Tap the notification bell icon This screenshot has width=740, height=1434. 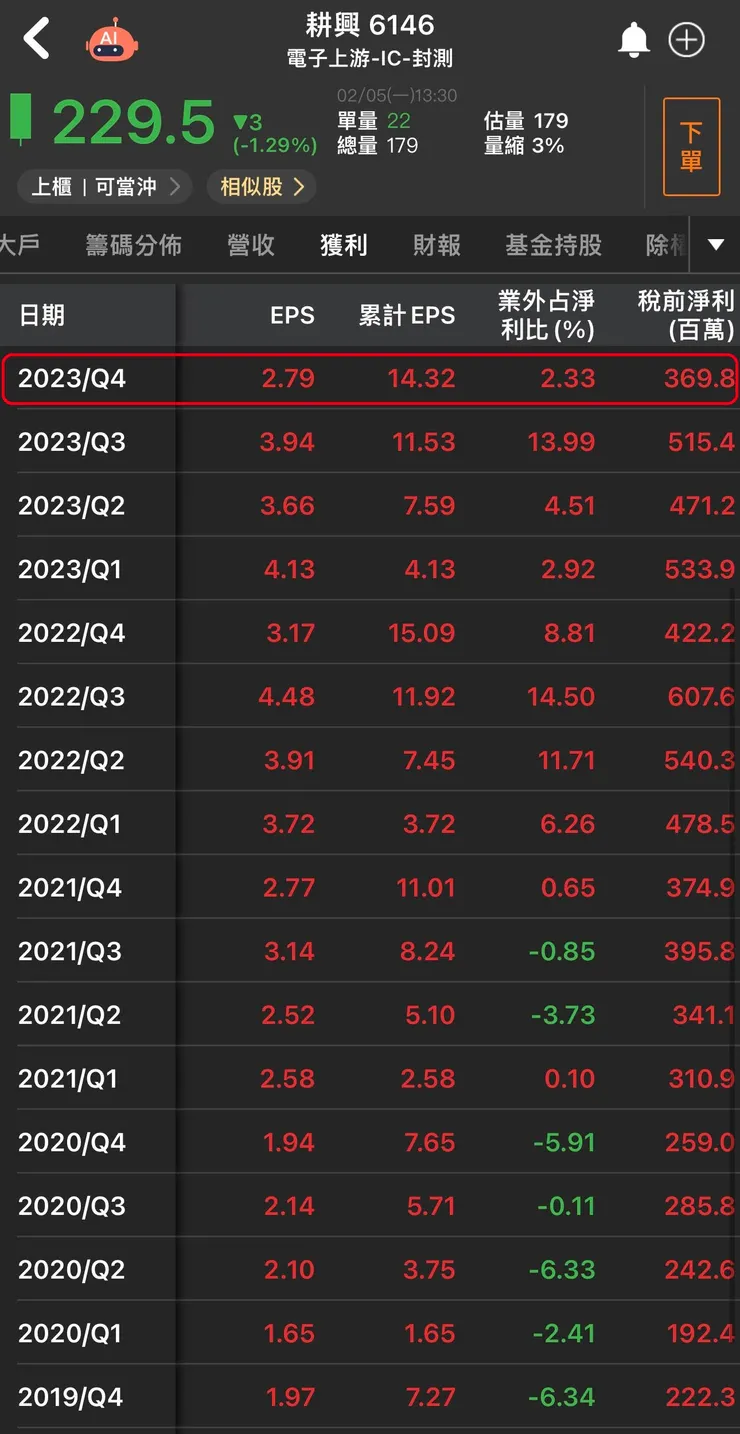click(x=634, y=40)
